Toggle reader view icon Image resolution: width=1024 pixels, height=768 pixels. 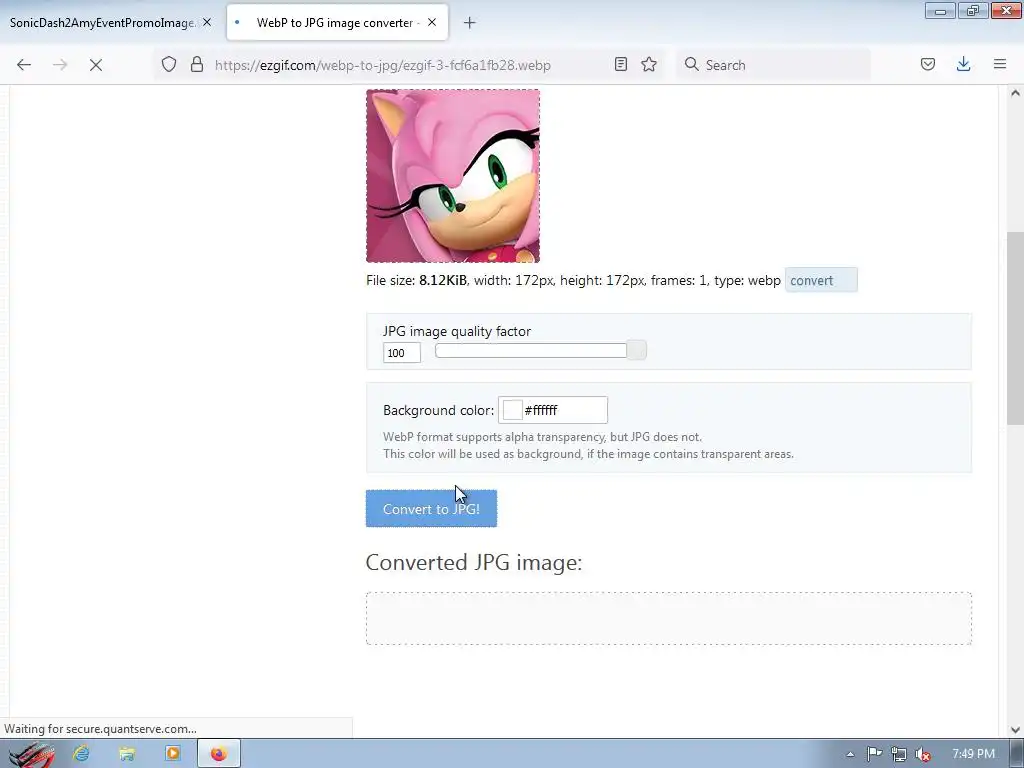coord(621,65)
